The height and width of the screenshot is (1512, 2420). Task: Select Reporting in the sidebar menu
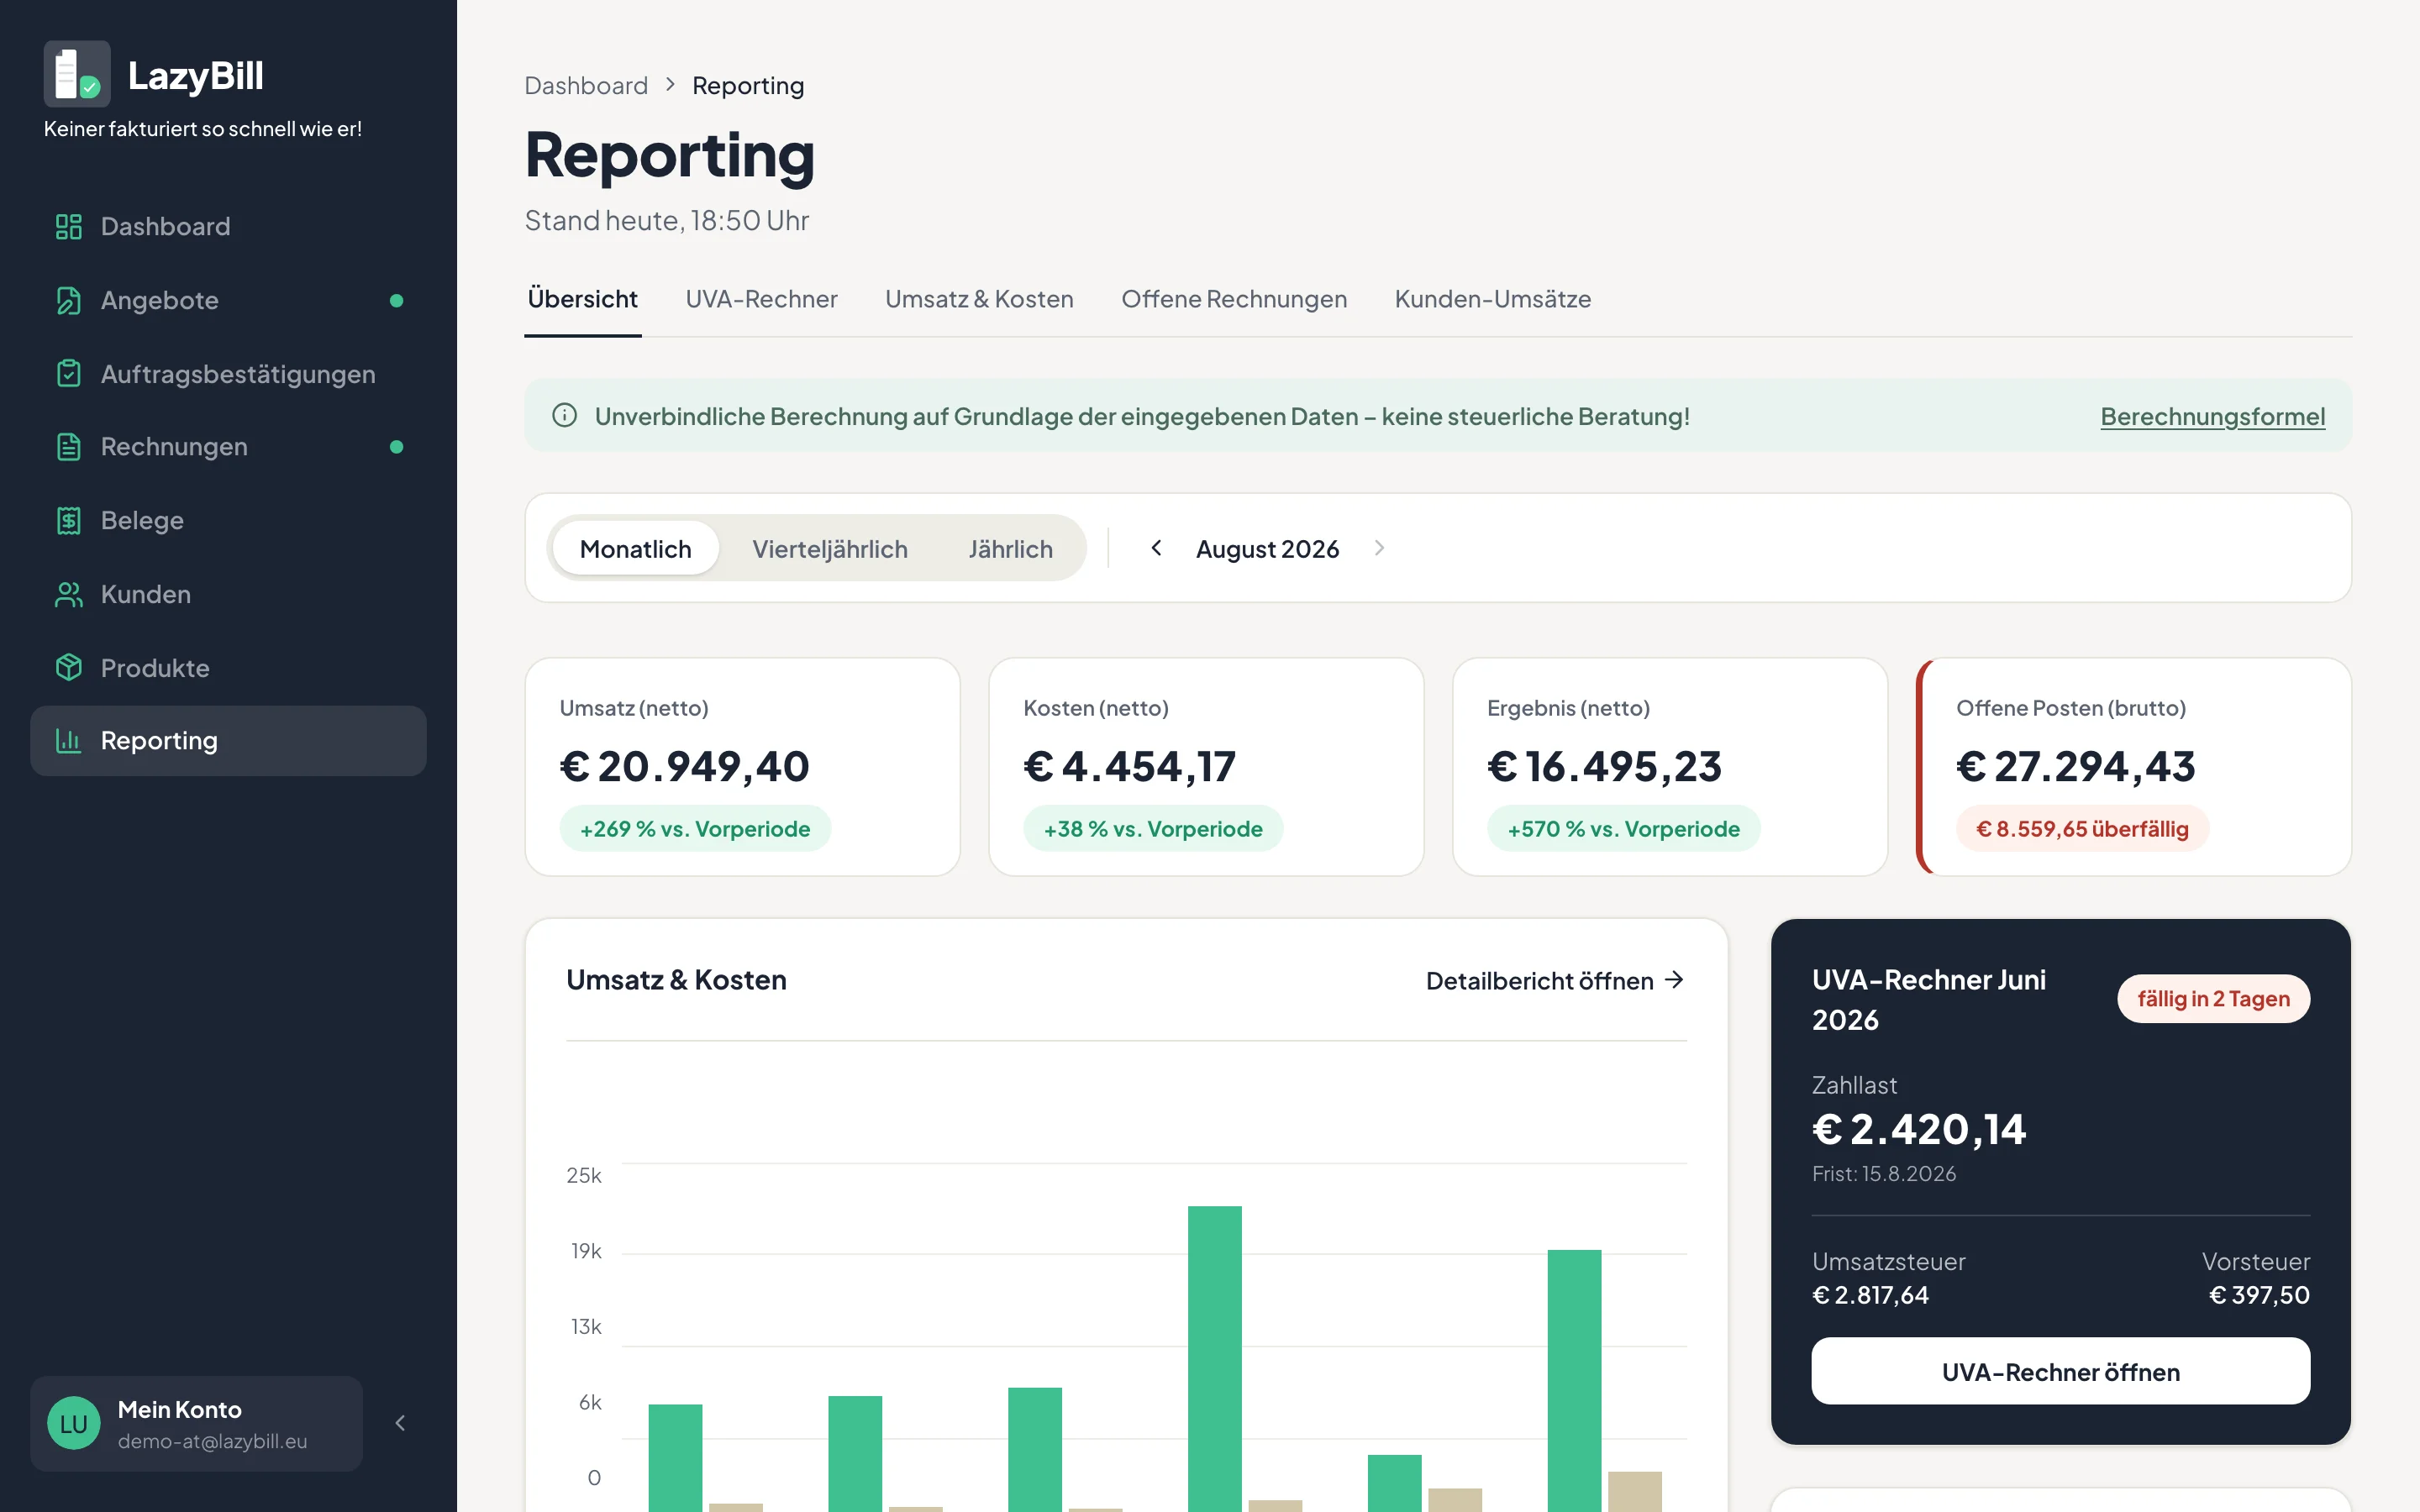pyautogui.click(x=228, y=740)
